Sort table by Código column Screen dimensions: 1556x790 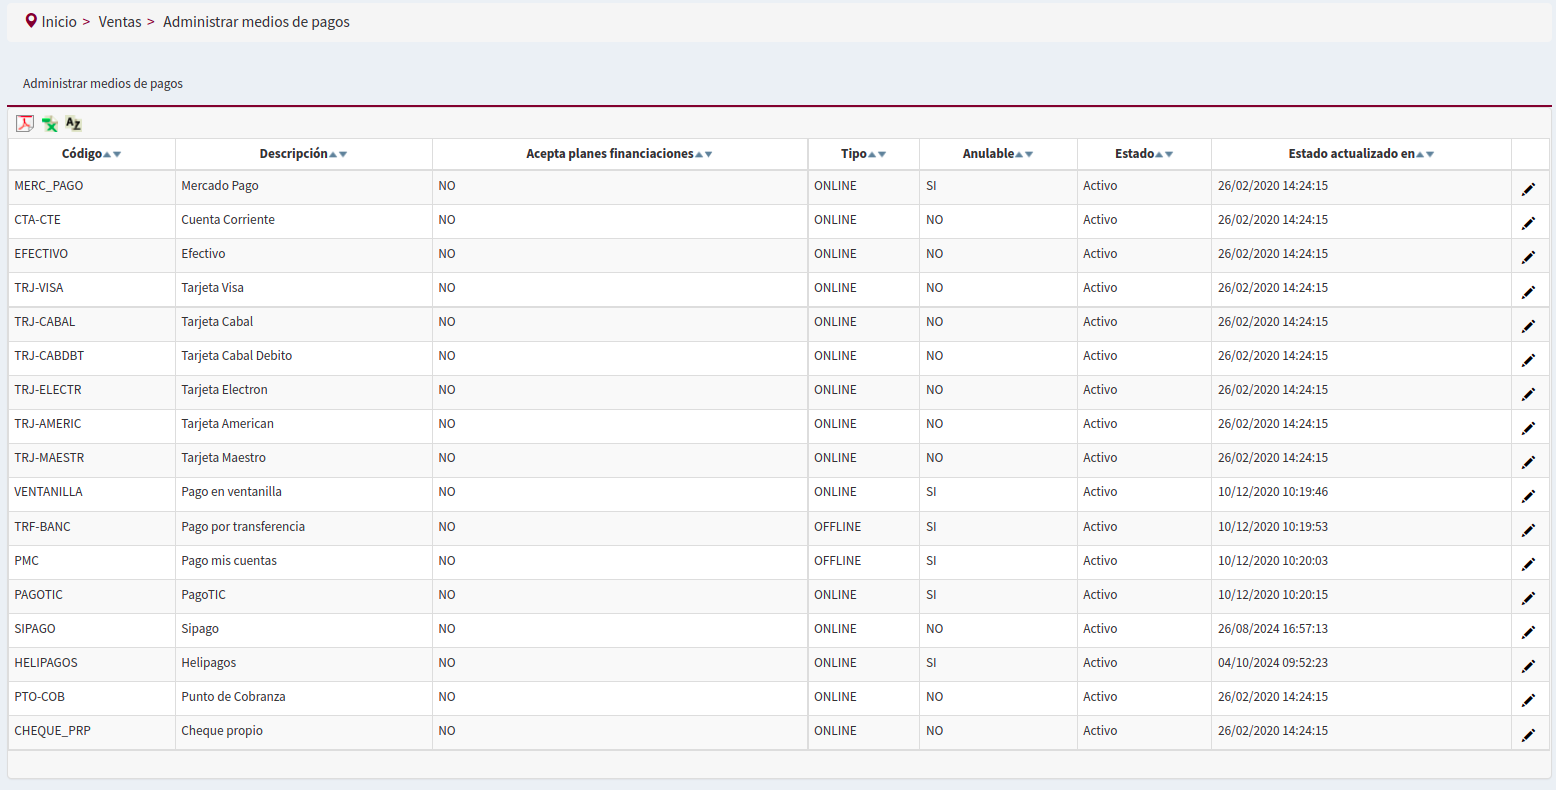(92, 154)
